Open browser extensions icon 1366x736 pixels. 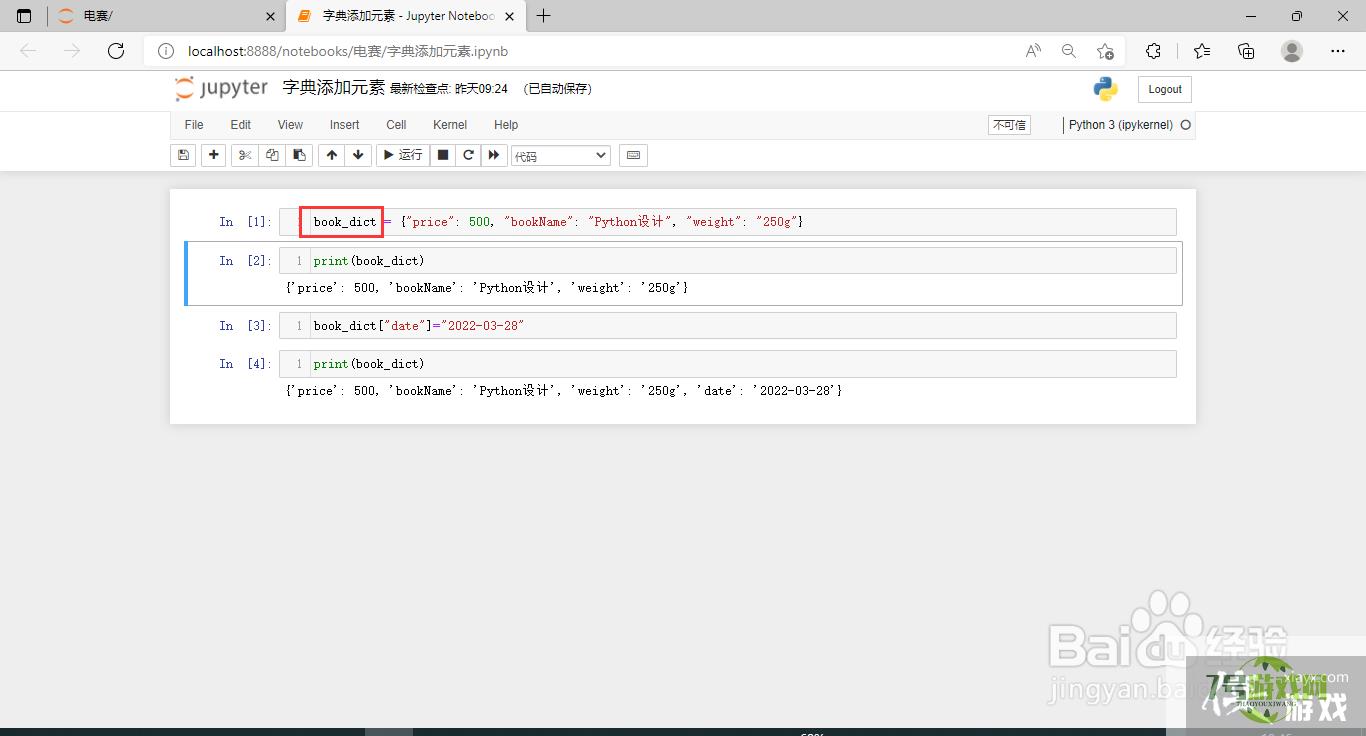pos(1153,51)
